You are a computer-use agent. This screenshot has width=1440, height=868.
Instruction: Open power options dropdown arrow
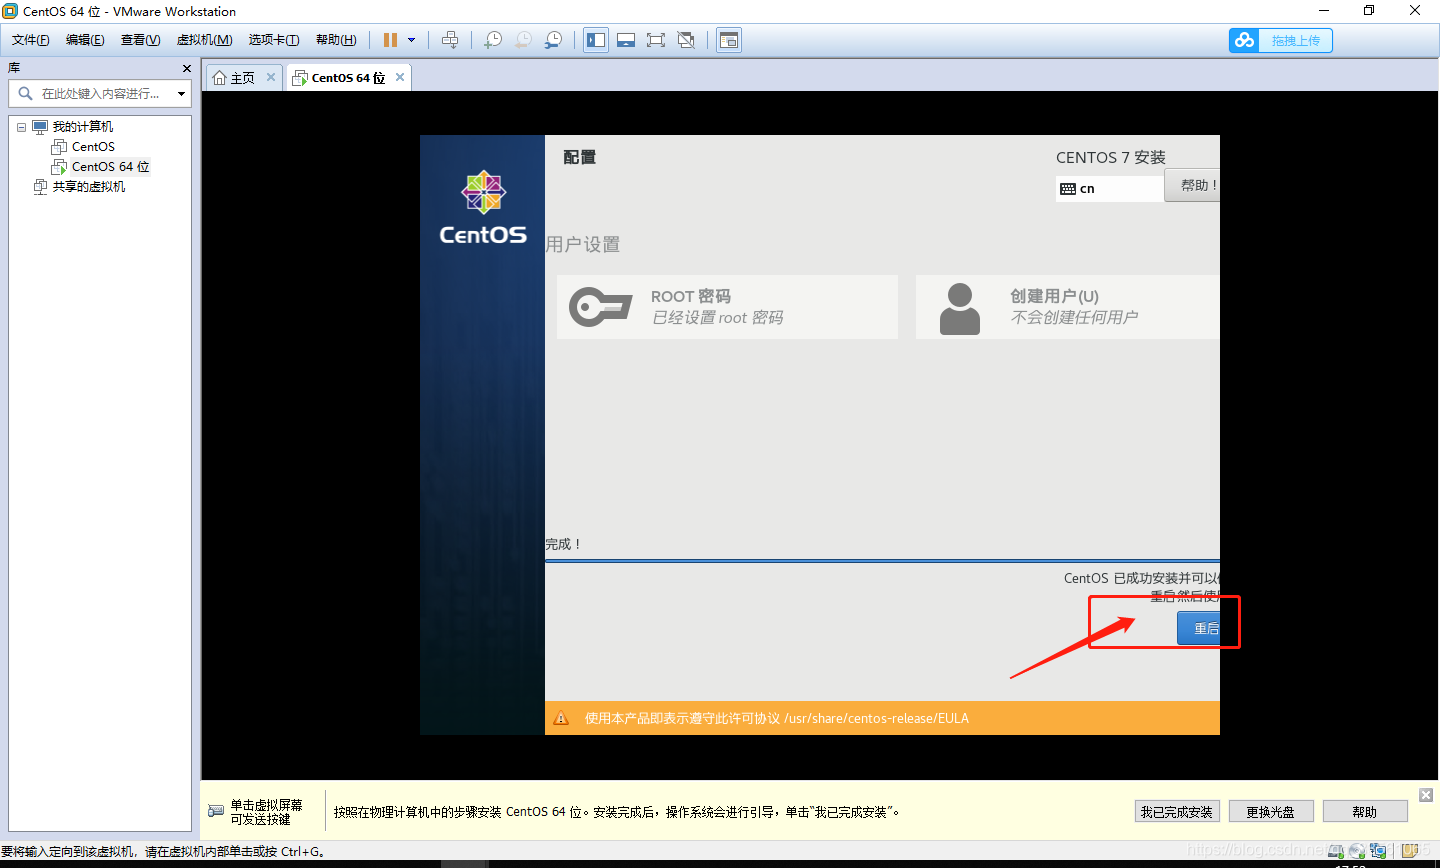(411, 40)
